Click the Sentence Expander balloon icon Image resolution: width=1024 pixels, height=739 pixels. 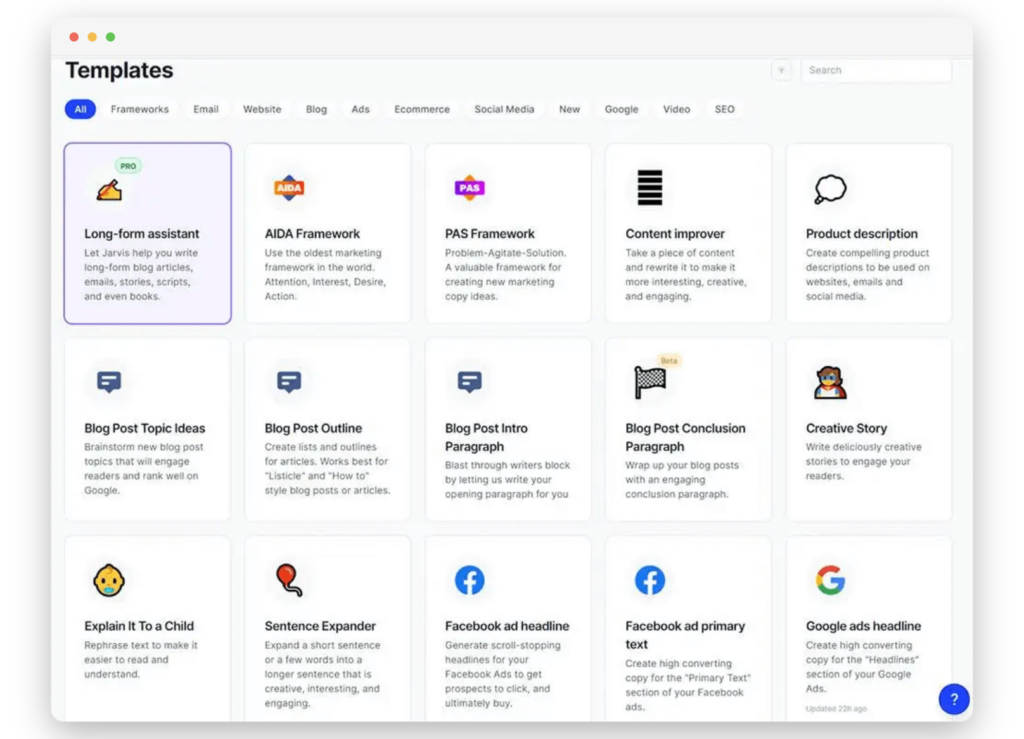click(x=289, y=580)
